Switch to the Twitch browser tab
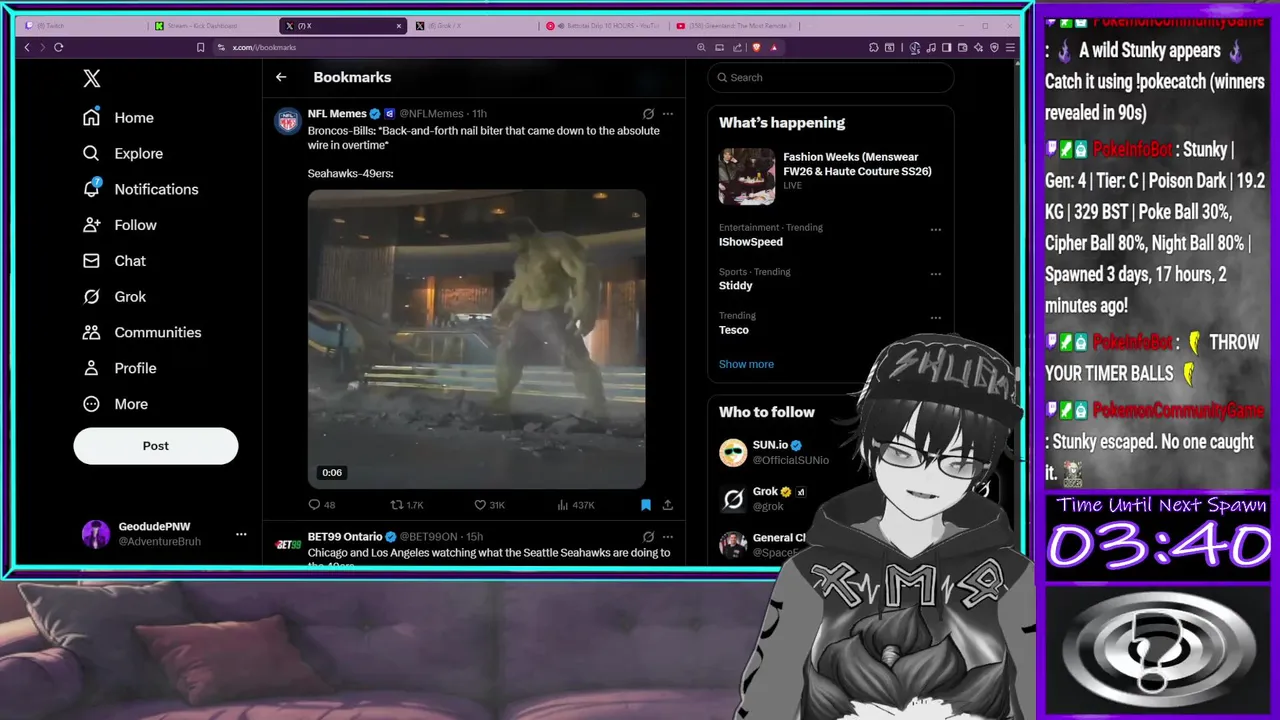The image size is (1280, 720). [83, 26]
